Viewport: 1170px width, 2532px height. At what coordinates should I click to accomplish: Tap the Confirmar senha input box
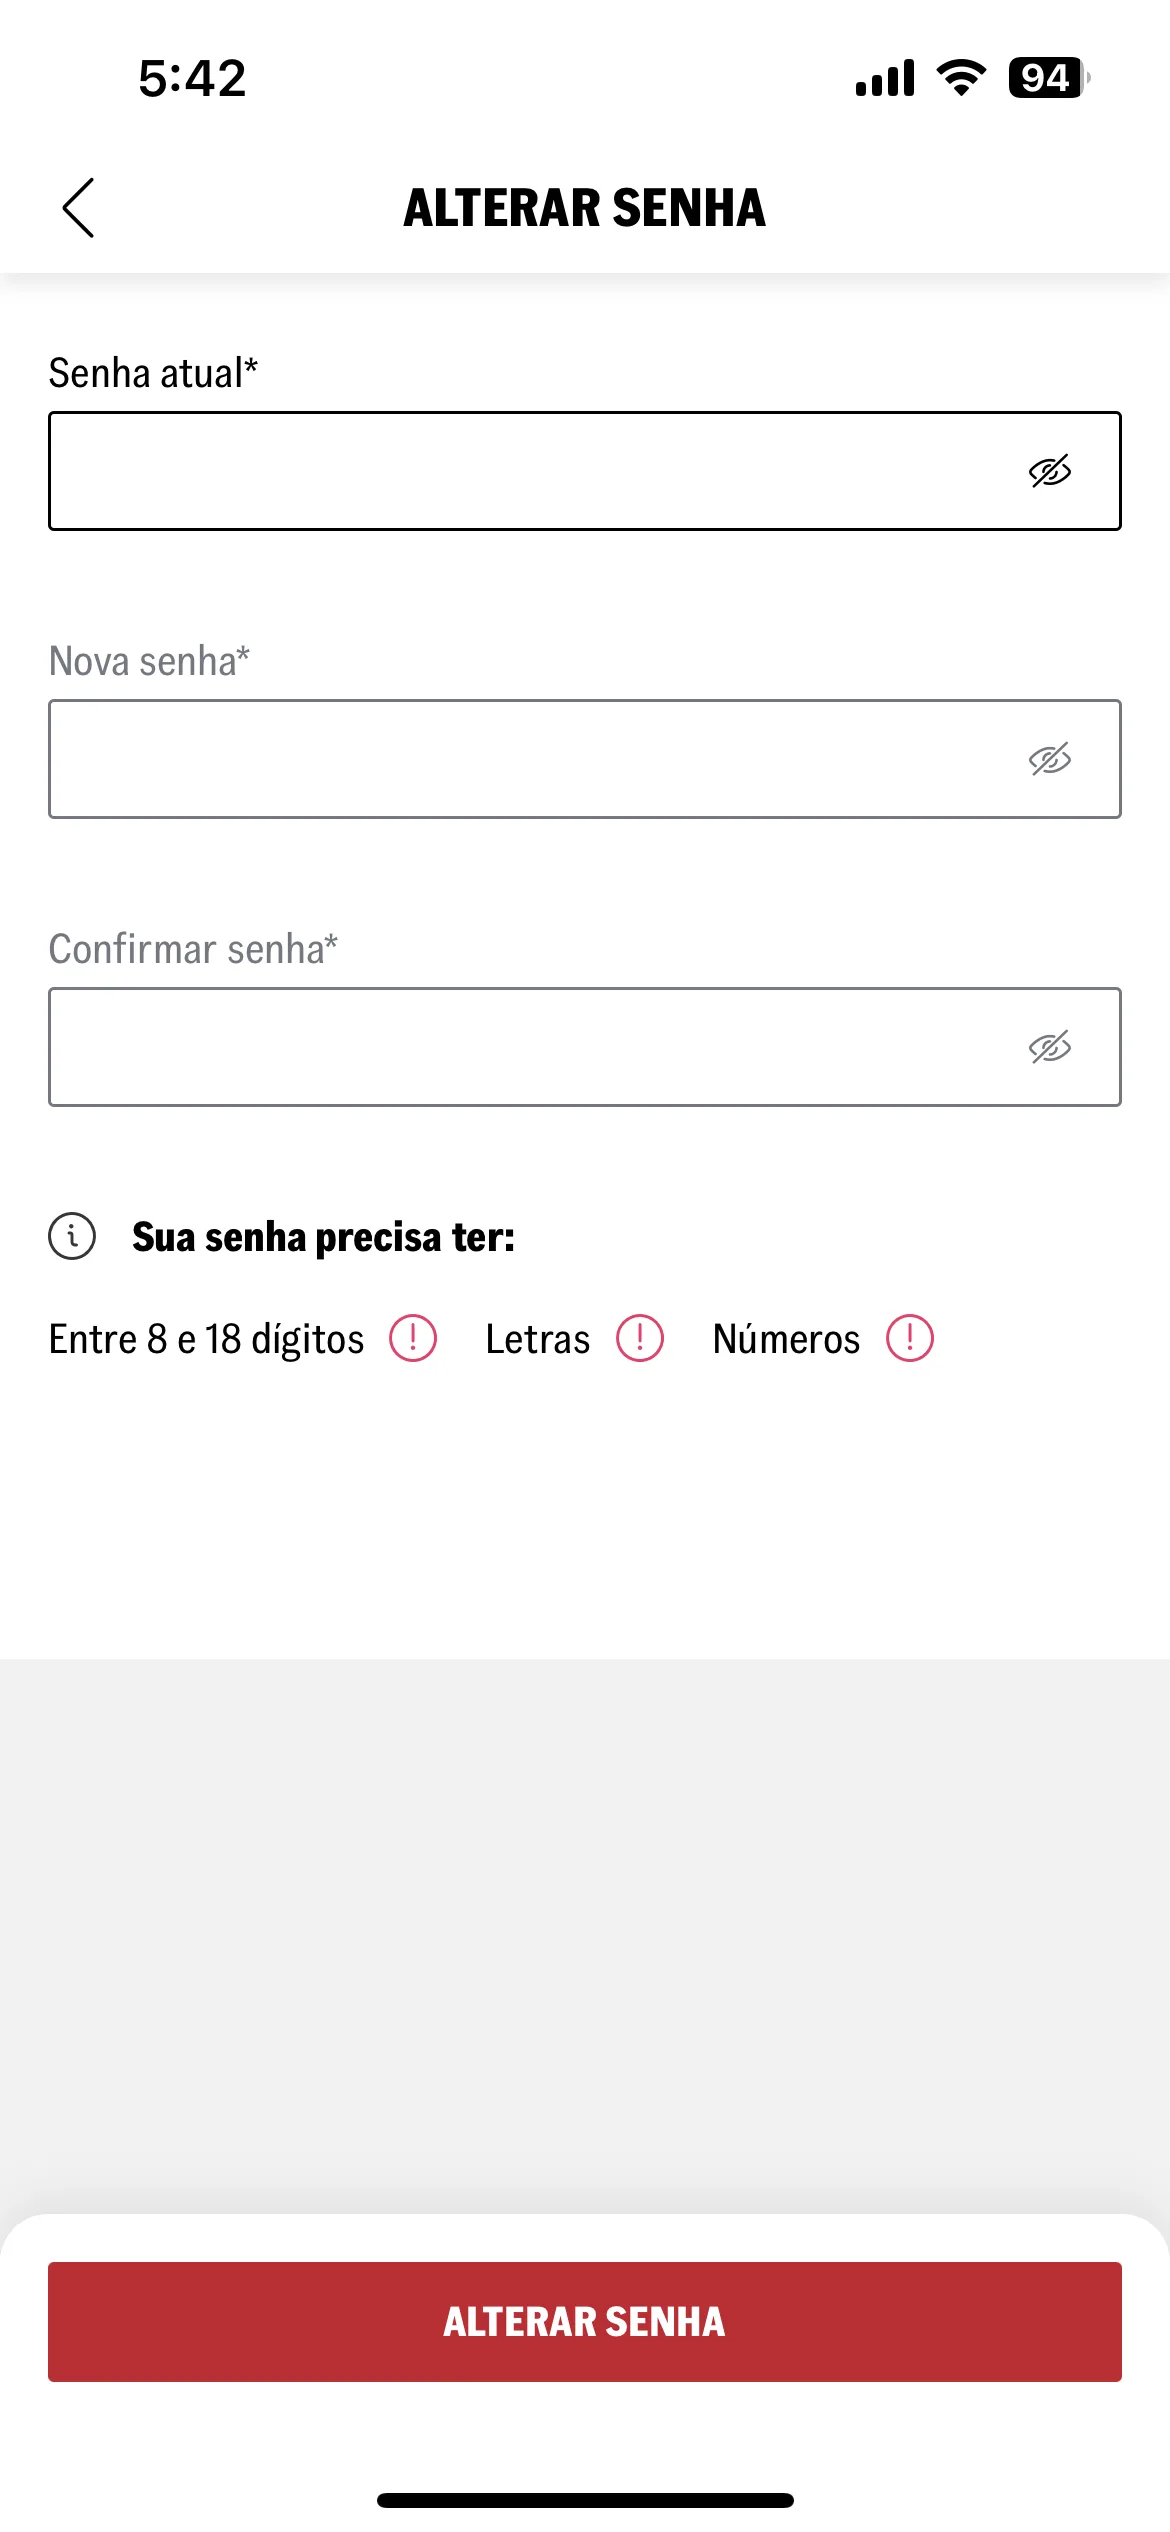(585, 1047)
